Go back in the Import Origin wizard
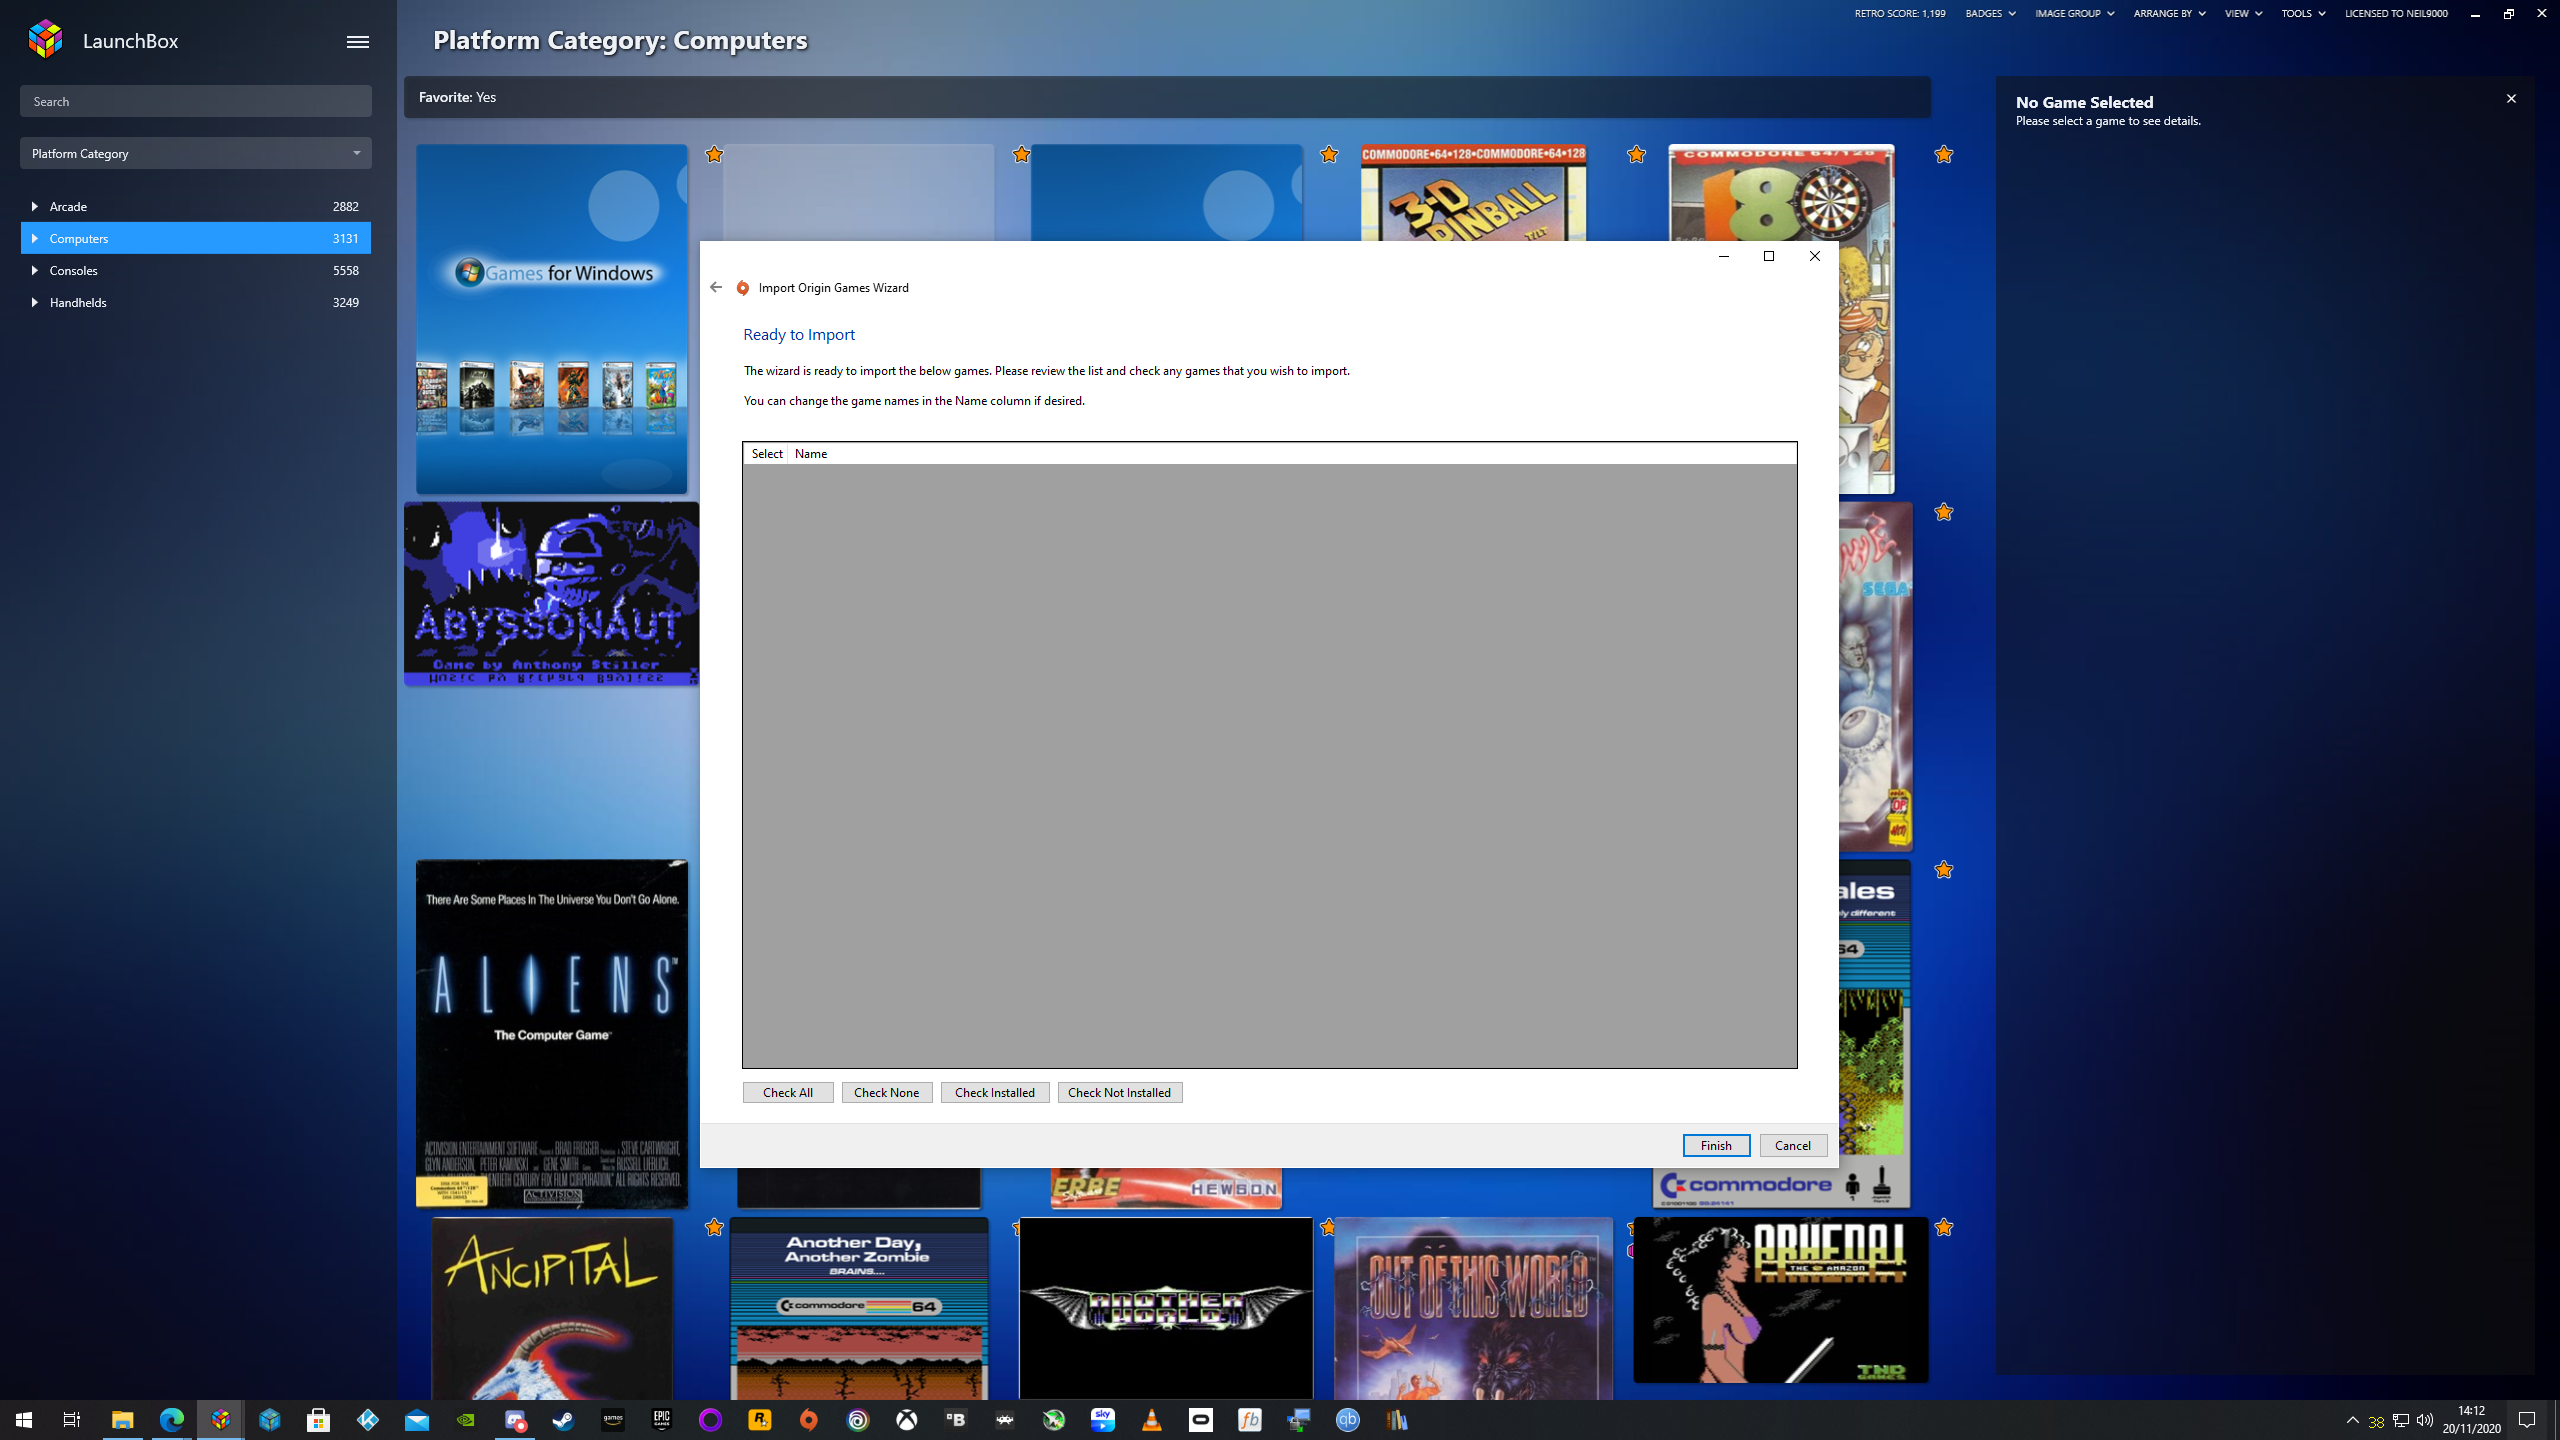The width and height of the screenshot is (2560, 1440). (x=716, y=287)
